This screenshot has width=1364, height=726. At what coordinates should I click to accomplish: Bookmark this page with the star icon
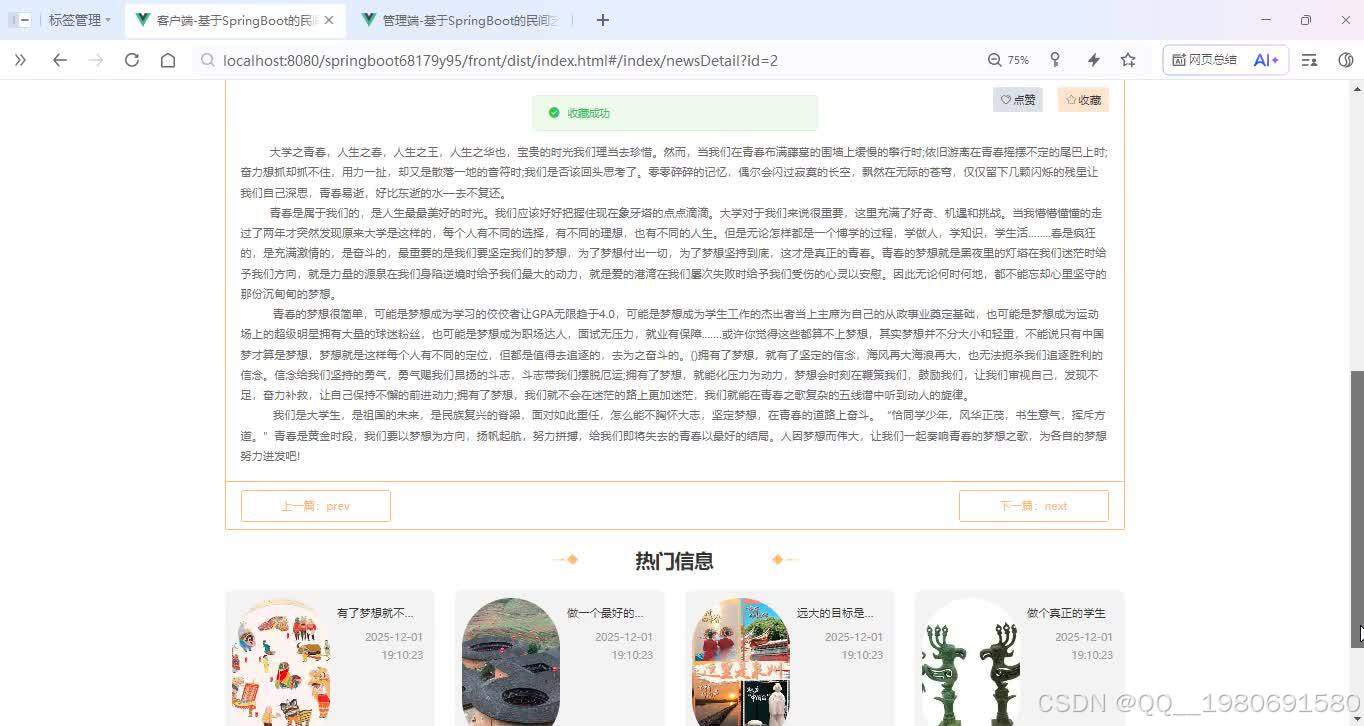tap(1128, 60)
